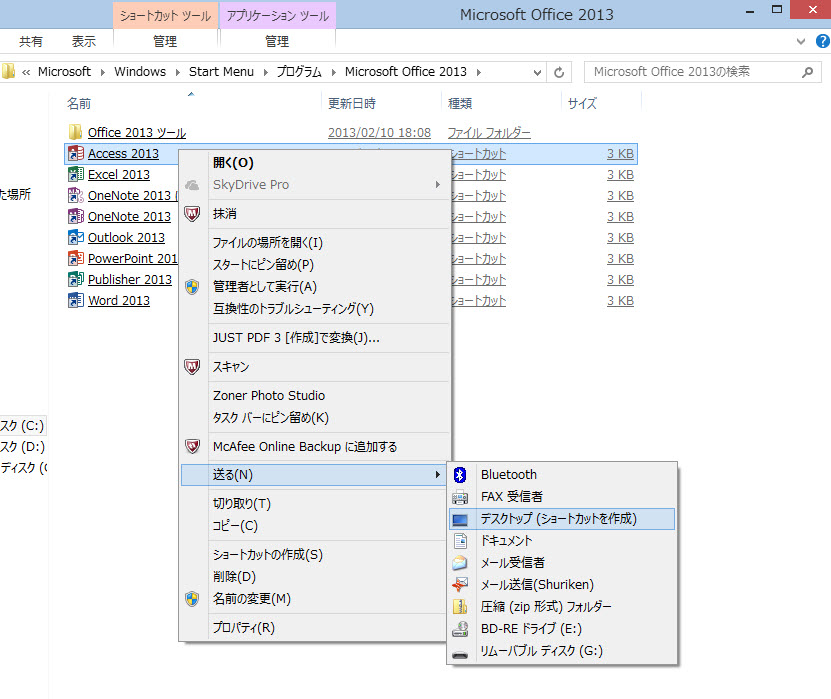Viewport: 831px width, 699px height.
Task: Click the プログラム breadcrumb segment
Action: coord(299,72)
